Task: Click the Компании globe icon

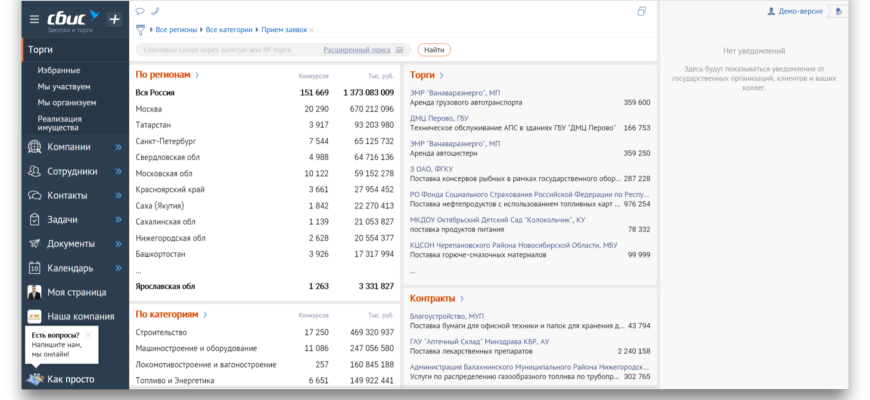Action: 34,147
